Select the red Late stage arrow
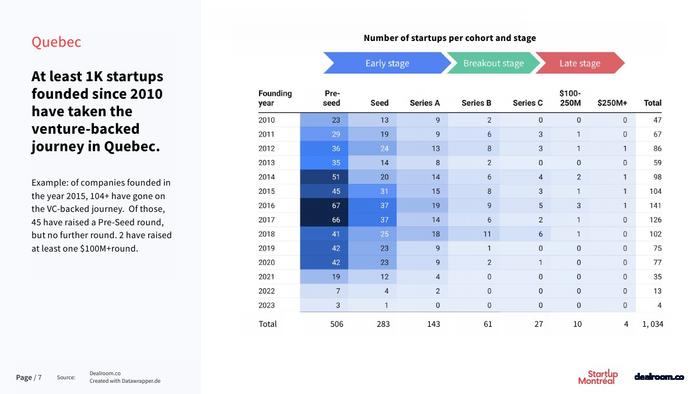This screenshot has width=700, height=394. (580, 63)
